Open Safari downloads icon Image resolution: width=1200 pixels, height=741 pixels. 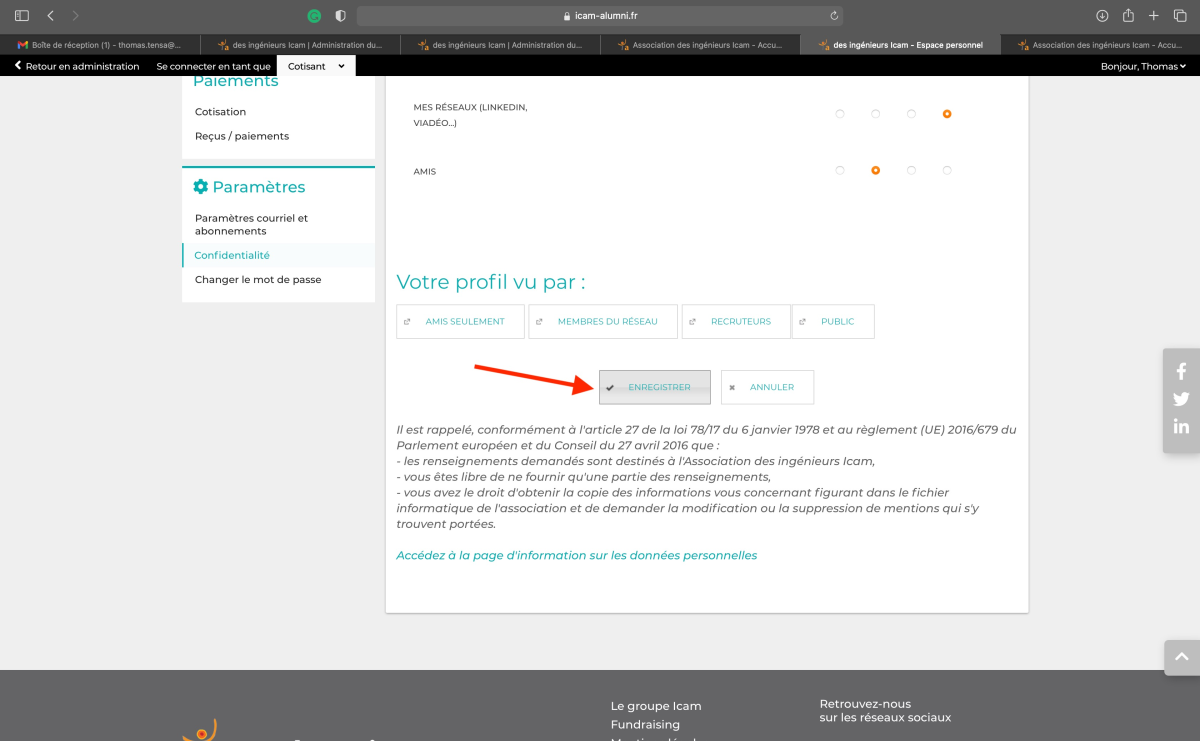1102,16
